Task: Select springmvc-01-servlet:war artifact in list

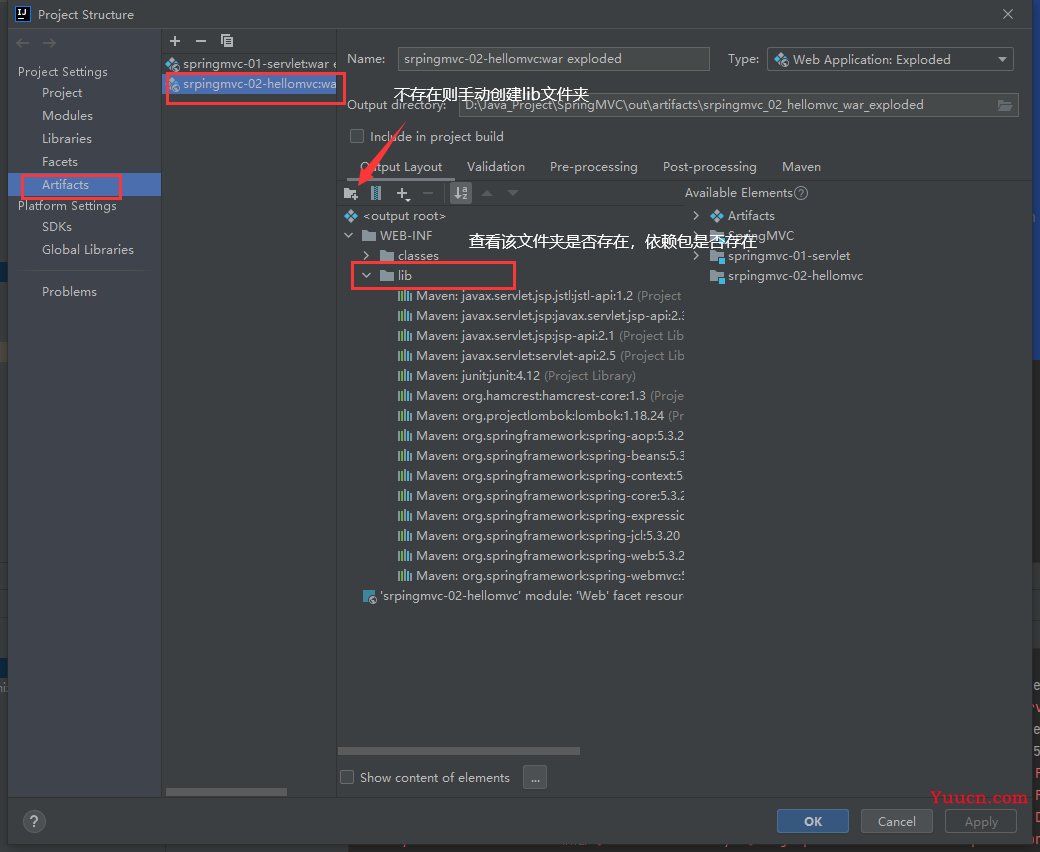Action: (x=250, y=64)
